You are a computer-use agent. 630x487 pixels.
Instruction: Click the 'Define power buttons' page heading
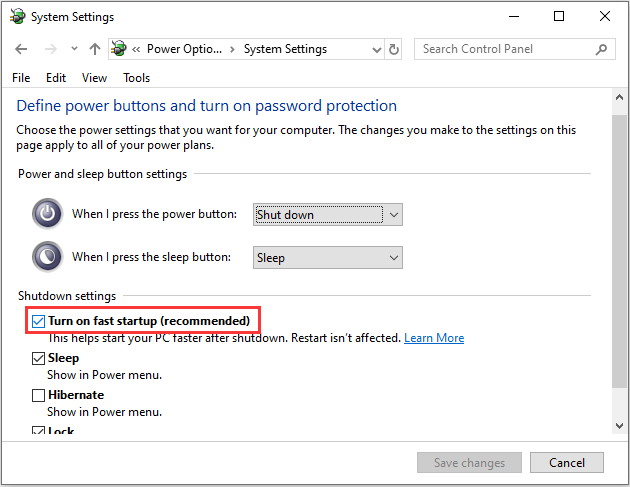tap(207, 106)
